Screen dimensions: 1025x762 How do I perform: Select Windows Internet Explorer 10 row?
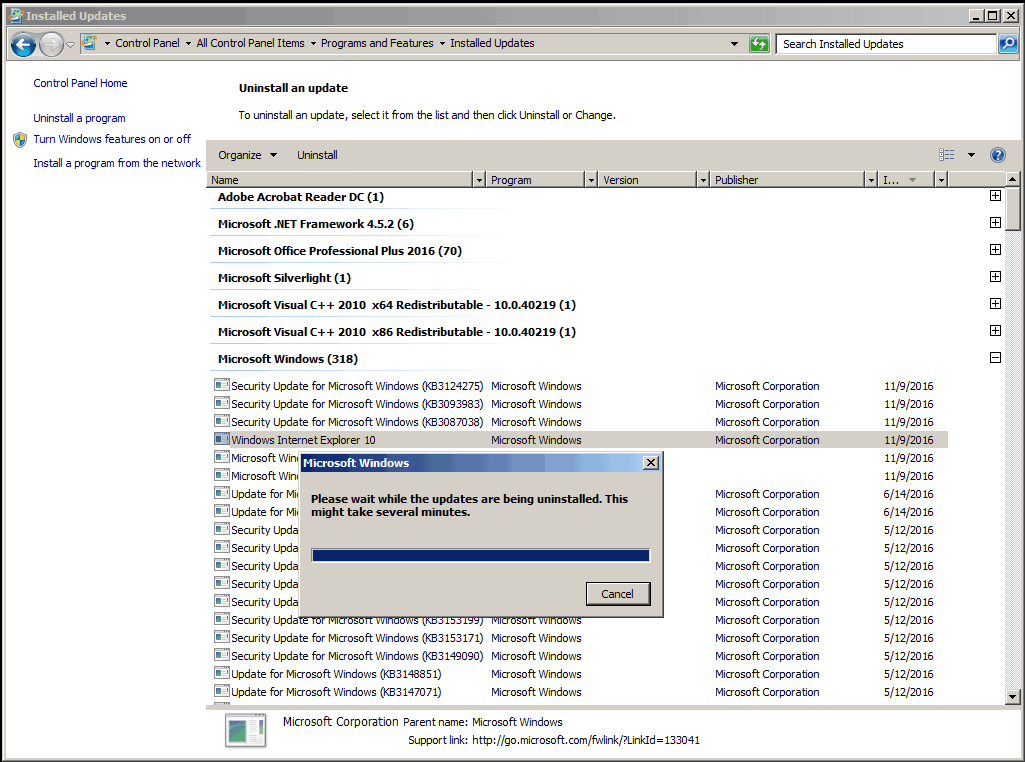point(578,440)
